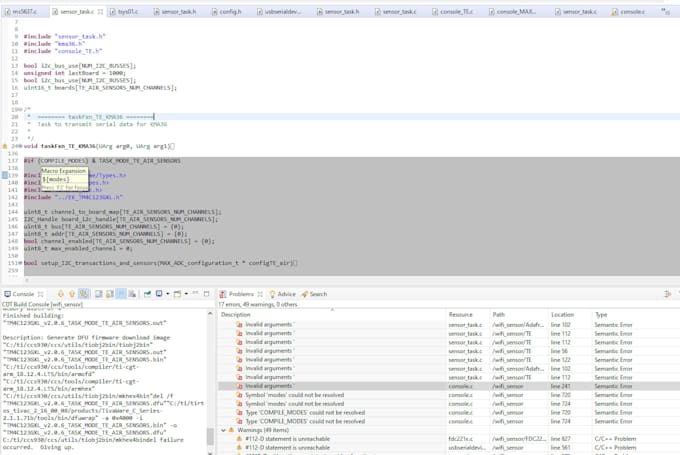Click warning icon of fdc221x.c problem row
680x455 pixels.
click(239, 439)
